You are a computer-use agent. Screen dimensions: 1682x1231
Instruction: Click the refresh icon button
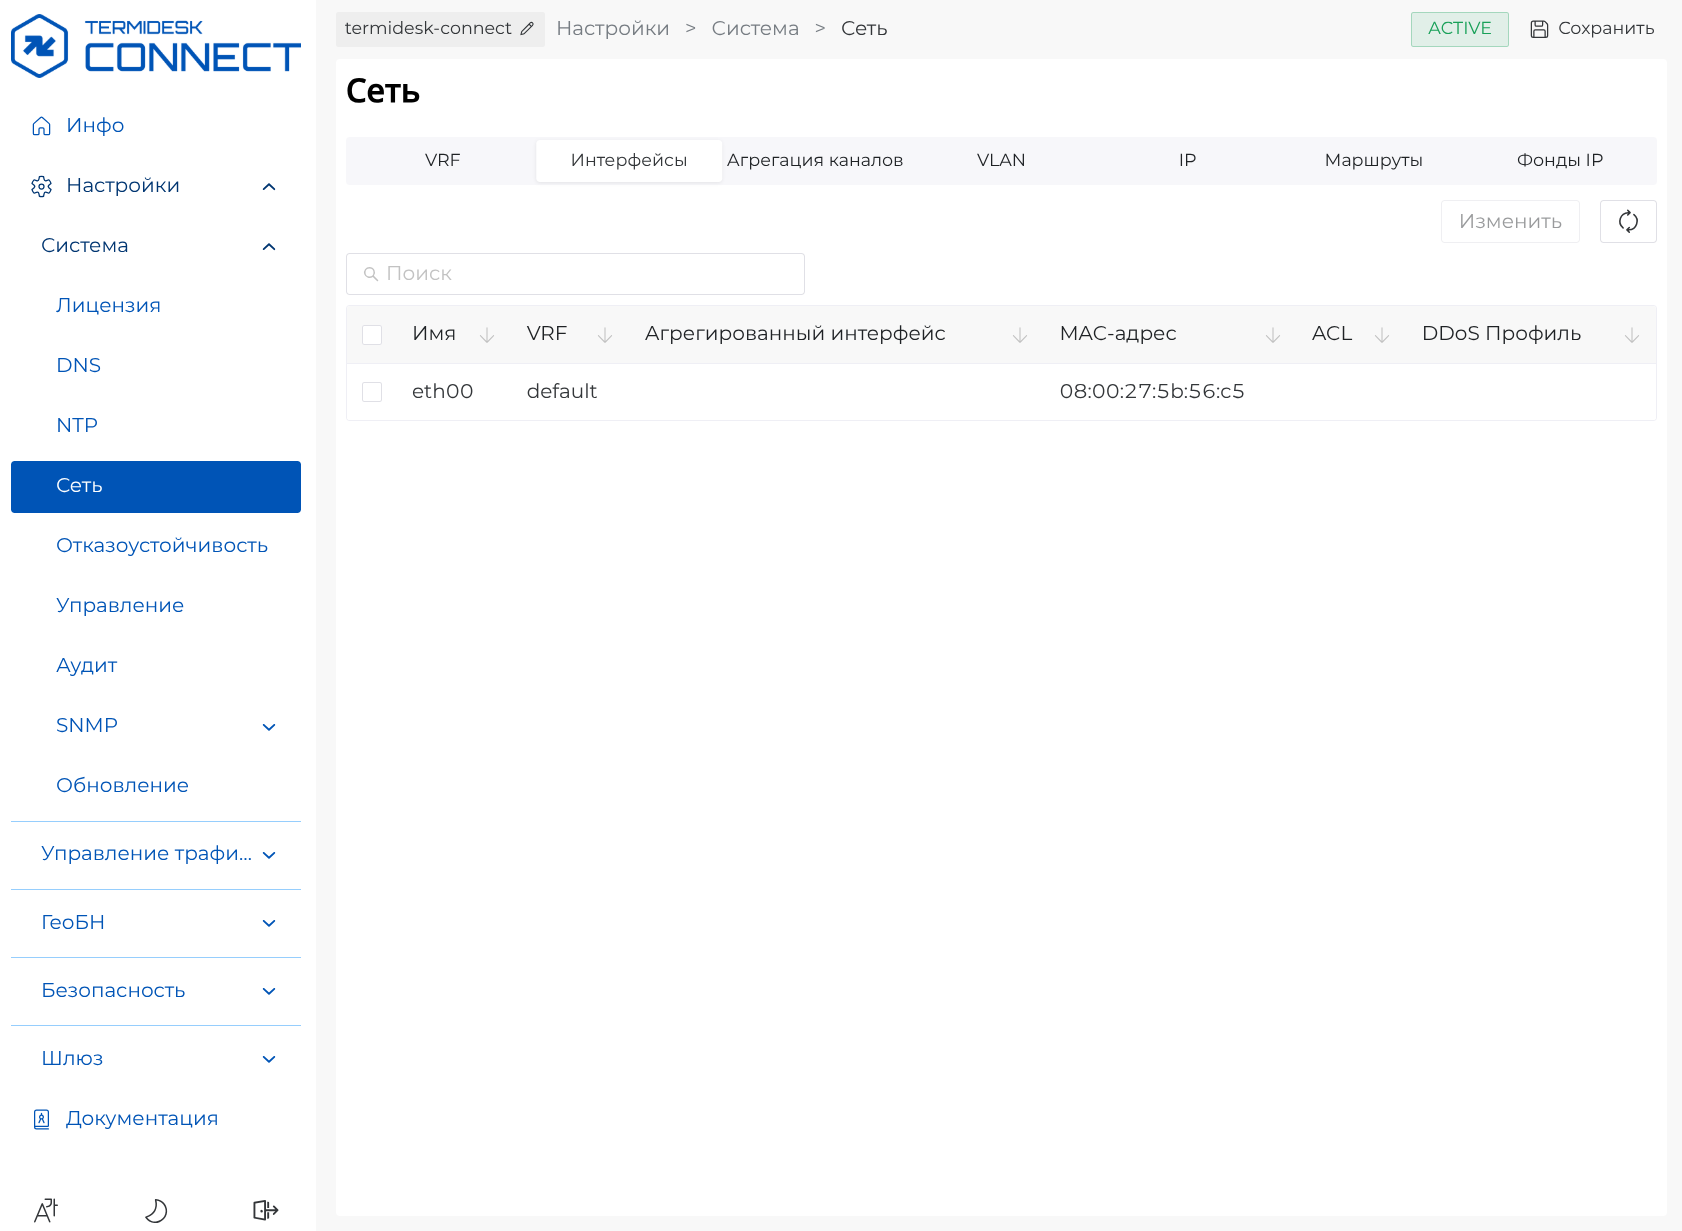[x=1627, y=221]
